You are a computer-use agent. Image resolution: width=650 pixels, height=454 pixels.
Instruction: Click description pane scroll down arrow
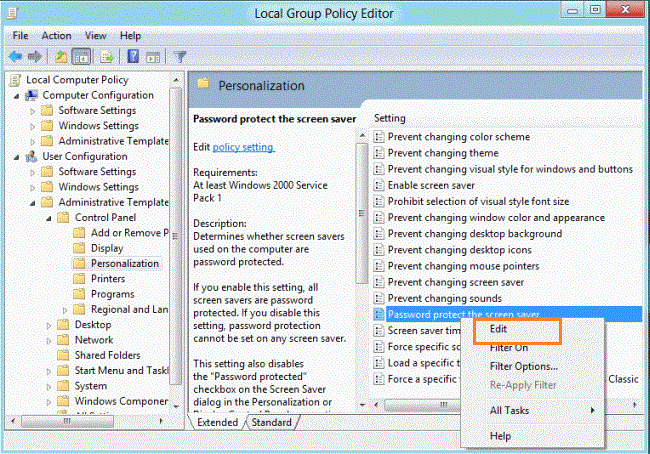[x=362, y=405]
